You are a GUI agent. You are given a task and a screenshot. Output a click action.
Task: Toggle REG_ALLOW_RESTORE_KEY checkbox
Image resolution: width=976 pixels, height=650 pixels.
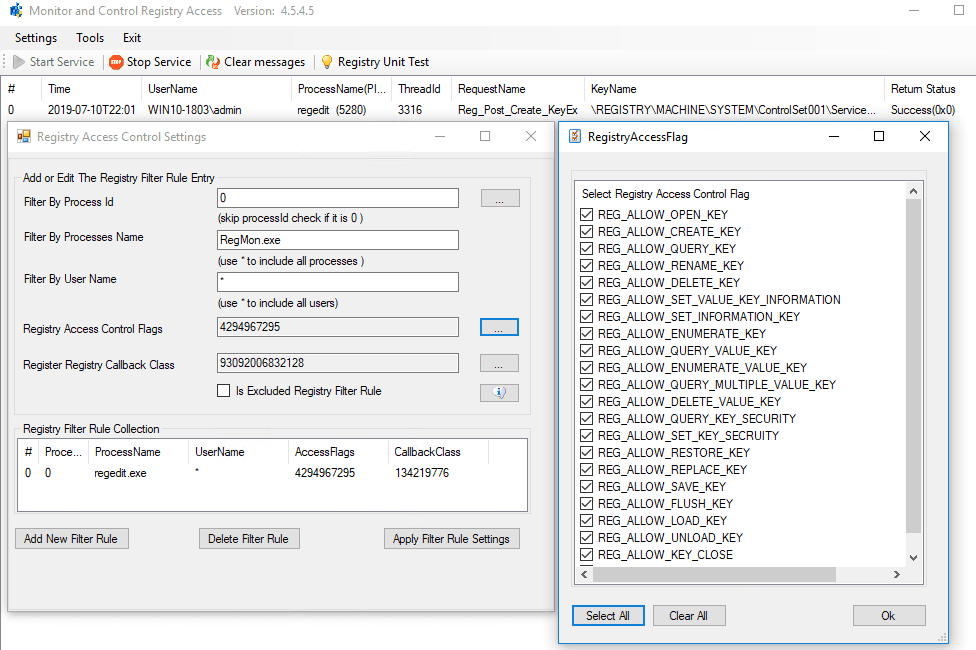586,453
